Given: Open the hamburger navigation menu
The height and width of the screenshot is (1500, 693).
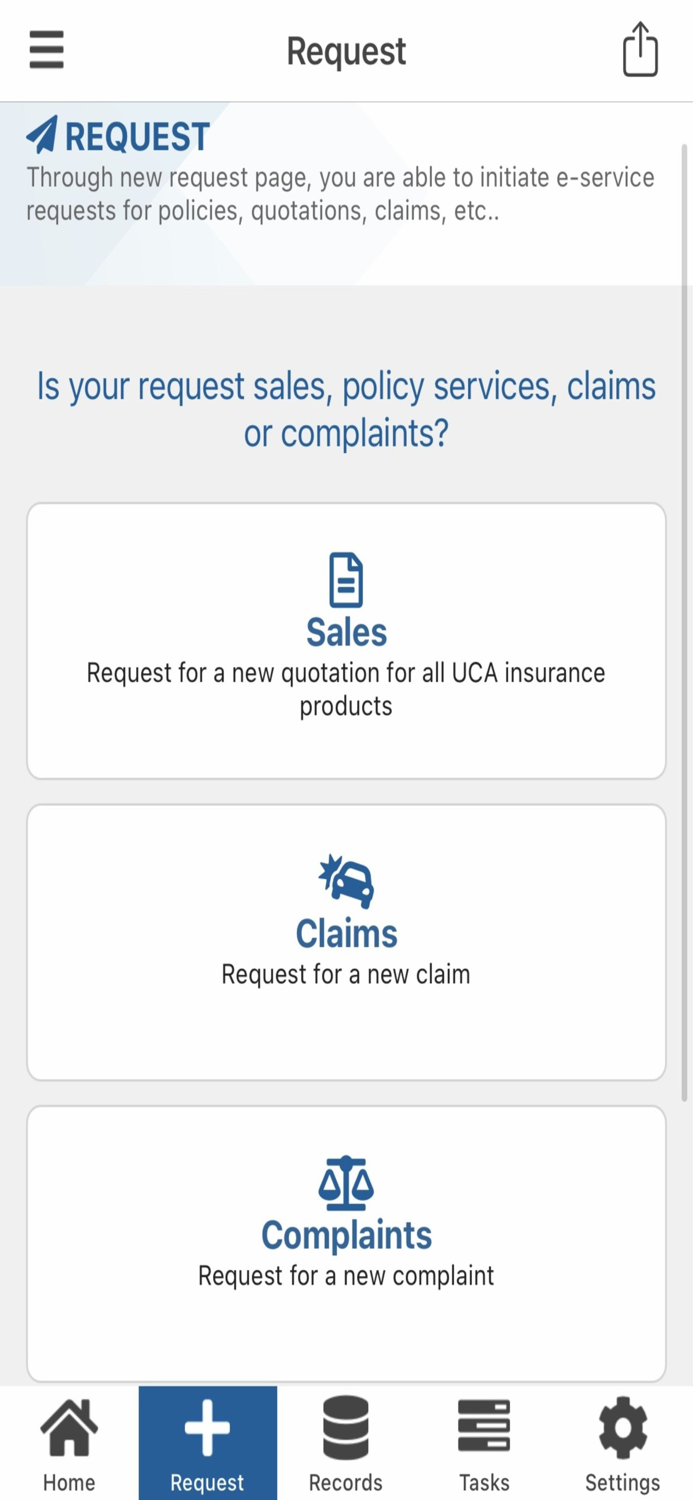Looking at the screenshot, I should pyautogui.click(x=45, y=50).
